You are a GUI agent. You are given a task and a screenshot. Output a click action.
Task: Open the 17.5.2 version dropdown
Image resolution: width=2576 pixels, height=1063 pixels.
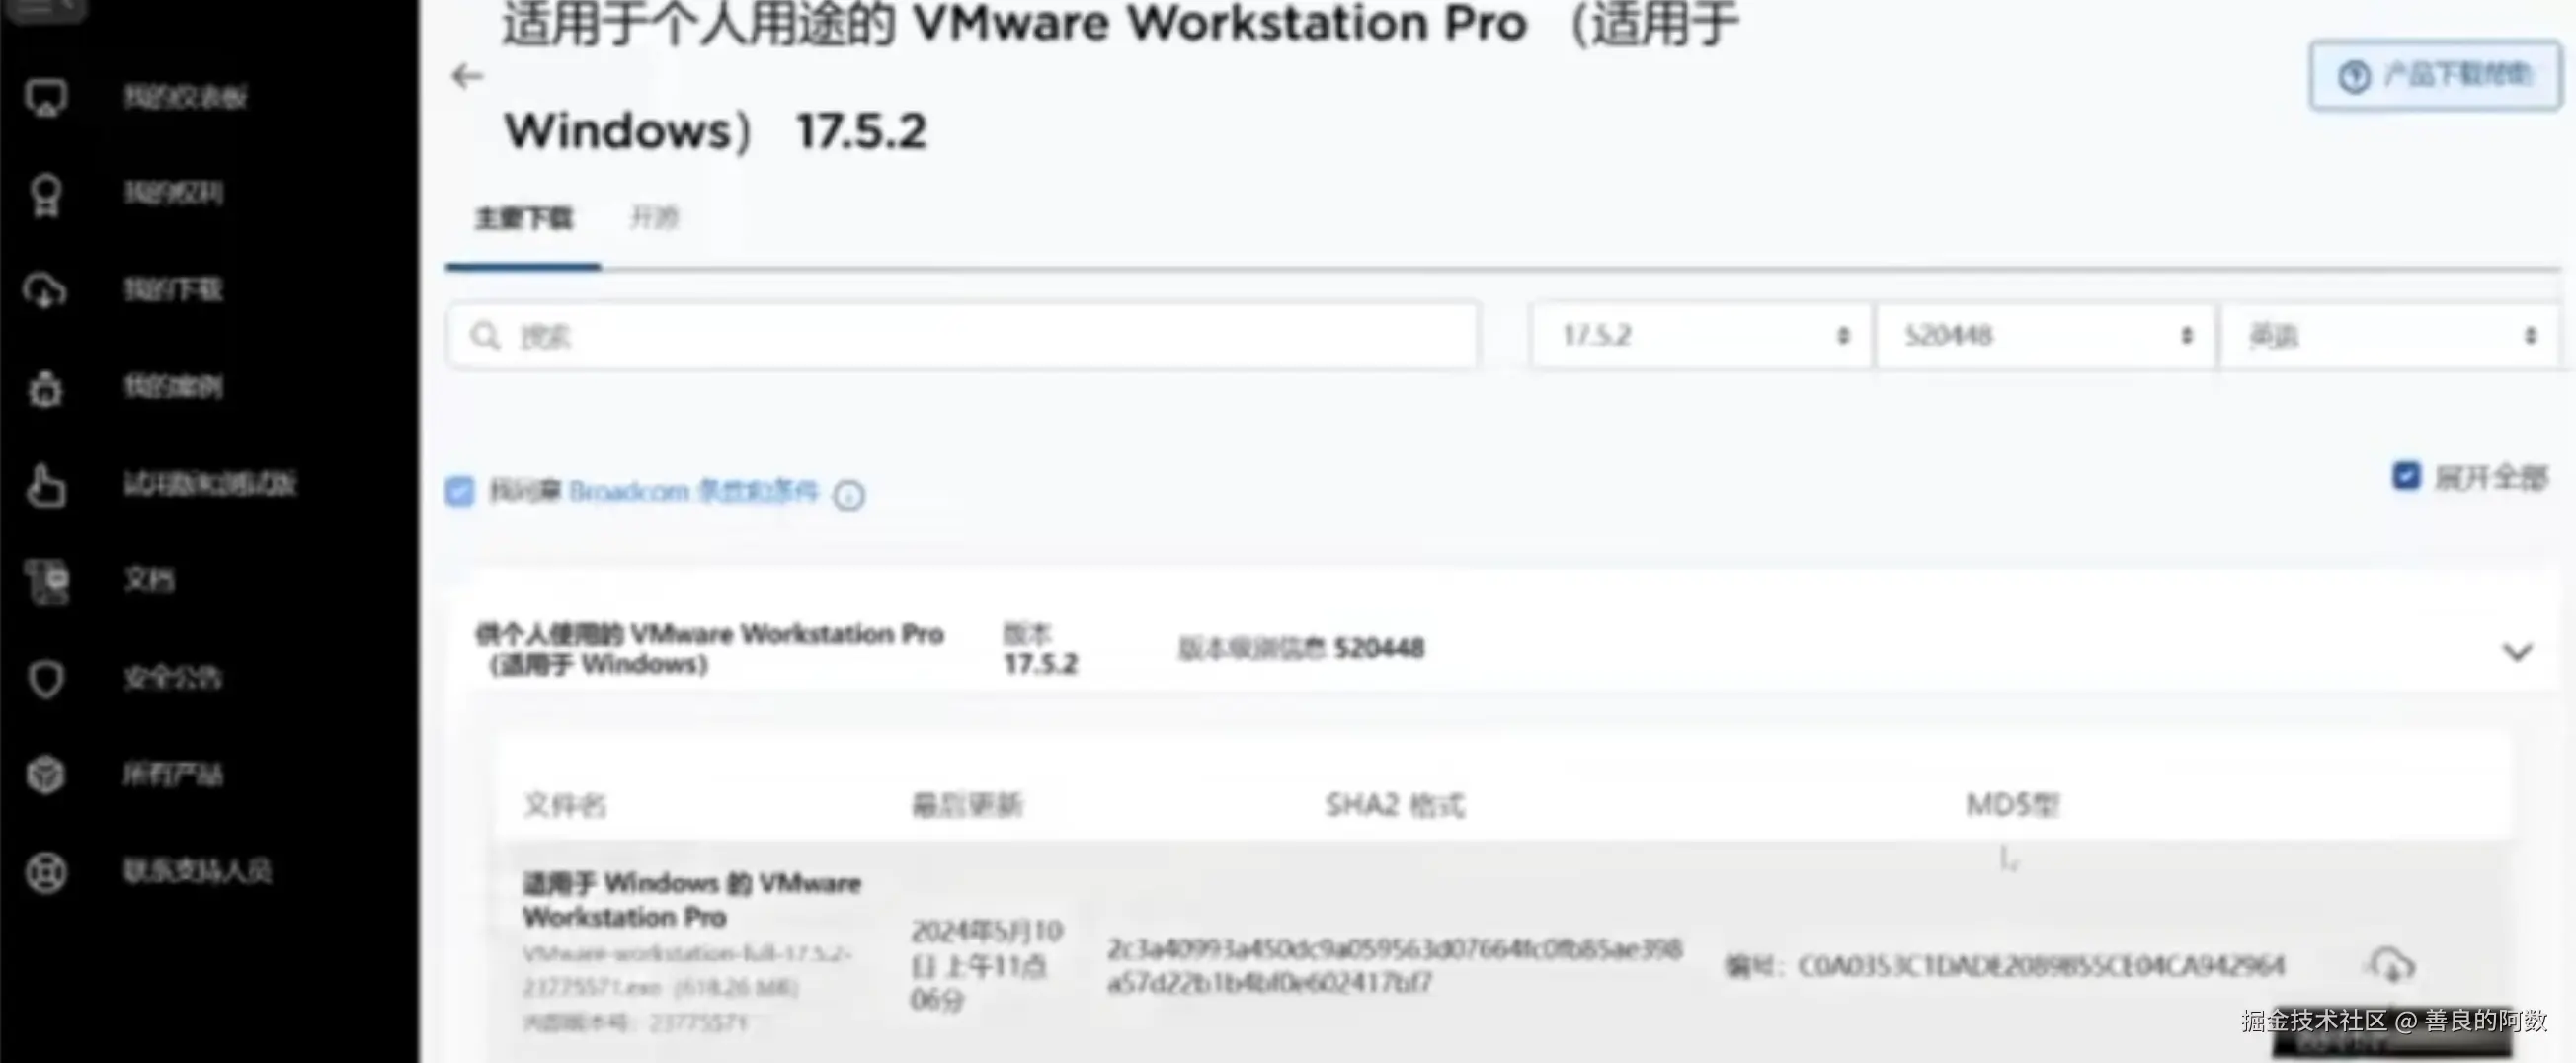pyautogui.click(x=1701, y=336)
